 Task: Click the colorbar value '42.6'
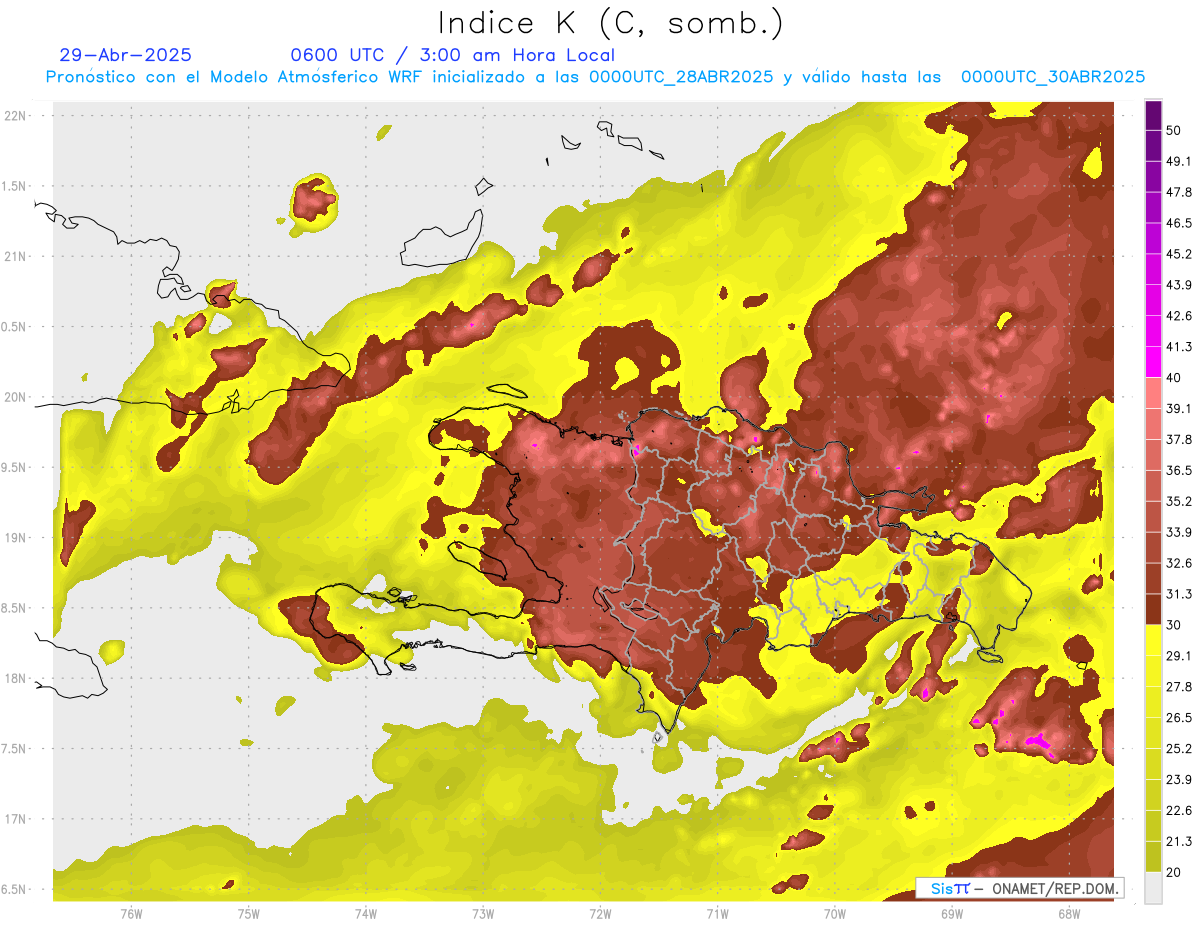pos(1179,316)
